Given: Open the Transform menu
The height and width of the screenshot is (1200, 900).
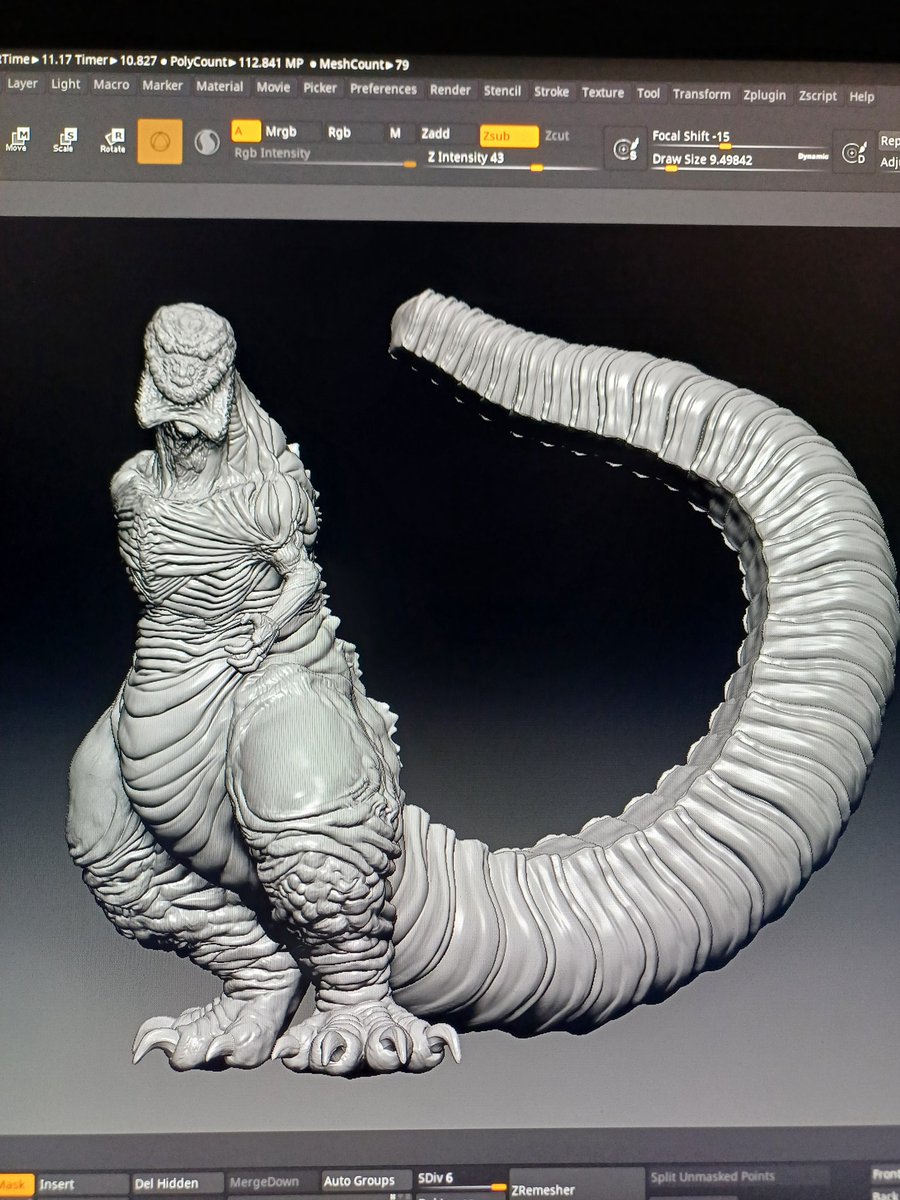Looking at the screenshot, I should tap(701, 94).
